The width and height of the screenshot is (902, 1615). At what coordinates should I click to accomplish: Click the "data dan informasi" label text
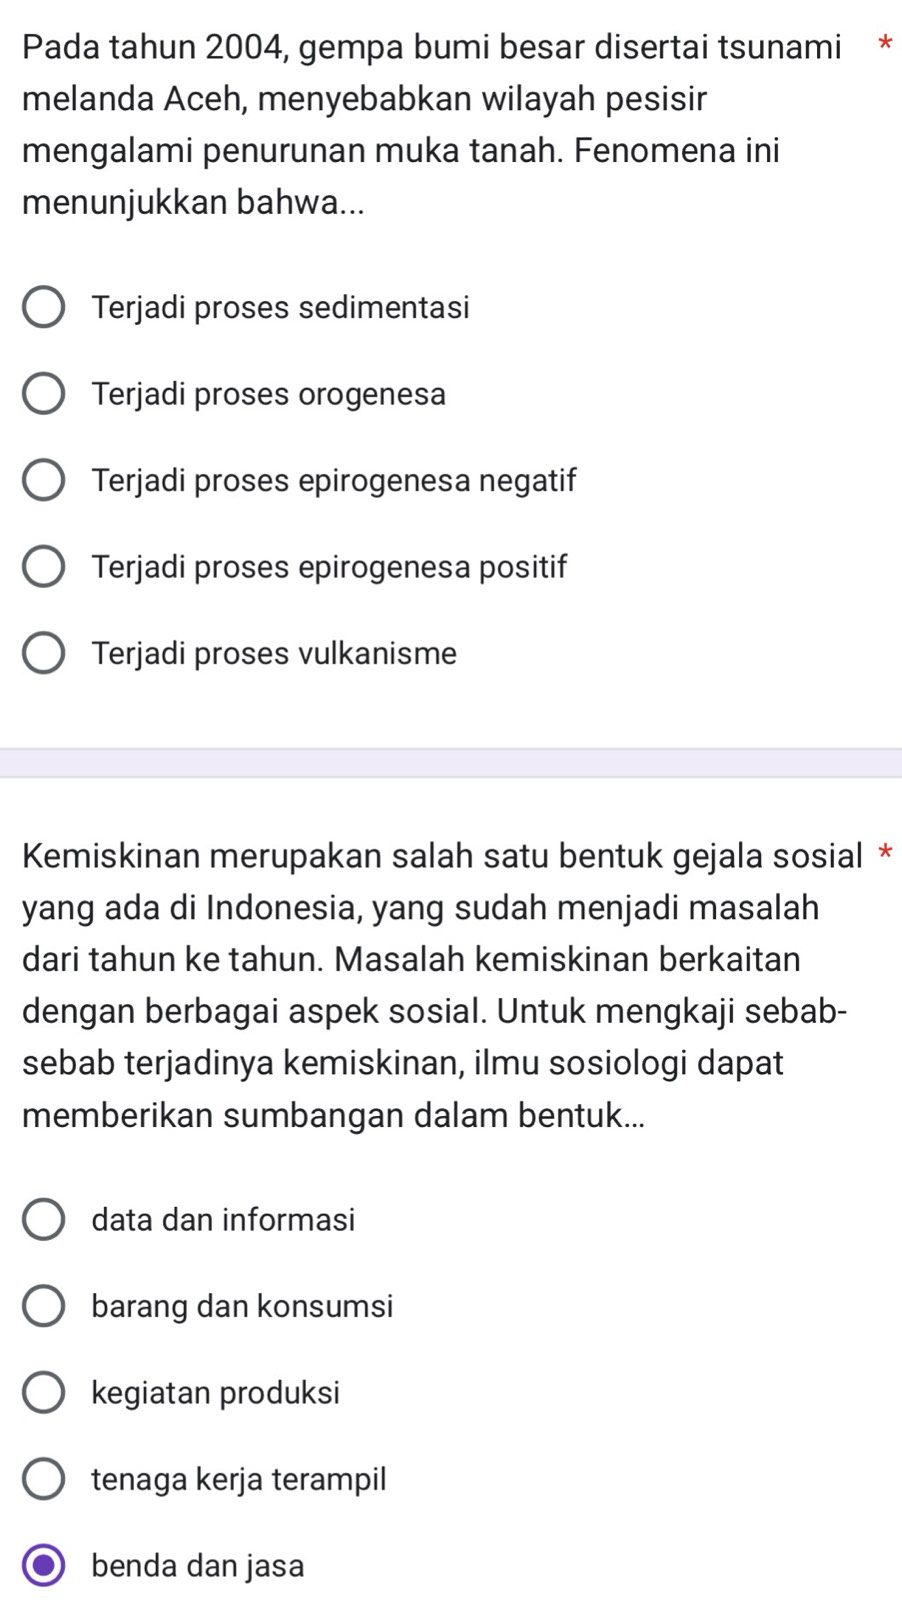pos(223,1220)
